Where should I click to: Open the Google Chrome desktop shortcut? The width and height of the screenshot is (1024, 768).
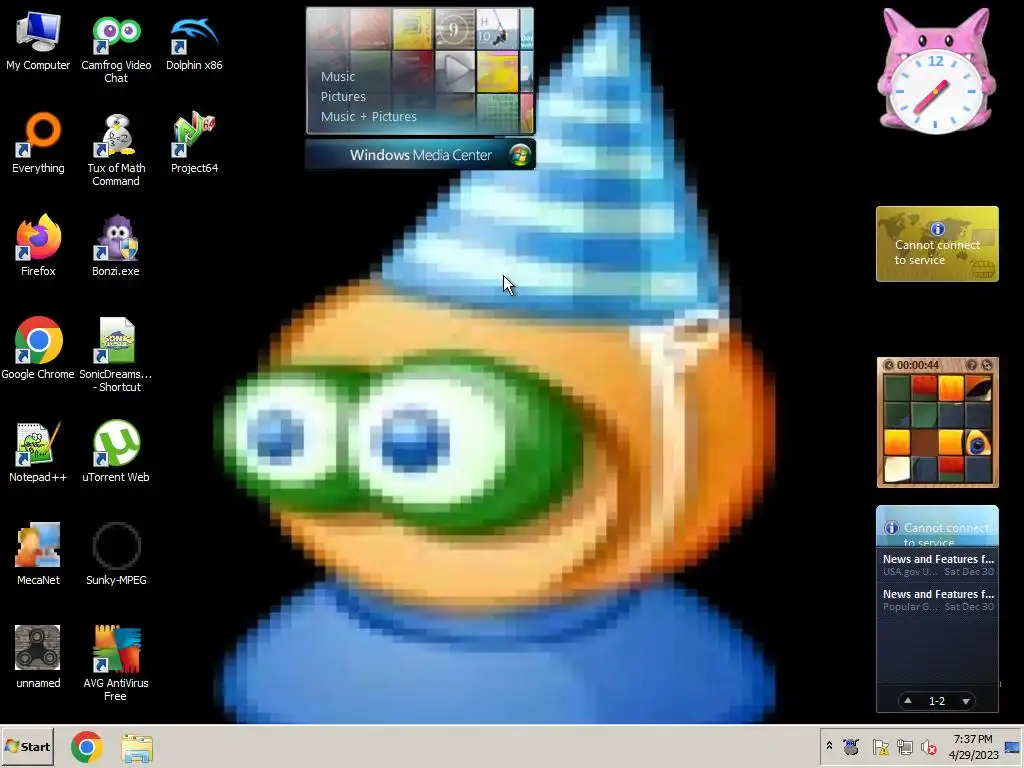point(38,349)
